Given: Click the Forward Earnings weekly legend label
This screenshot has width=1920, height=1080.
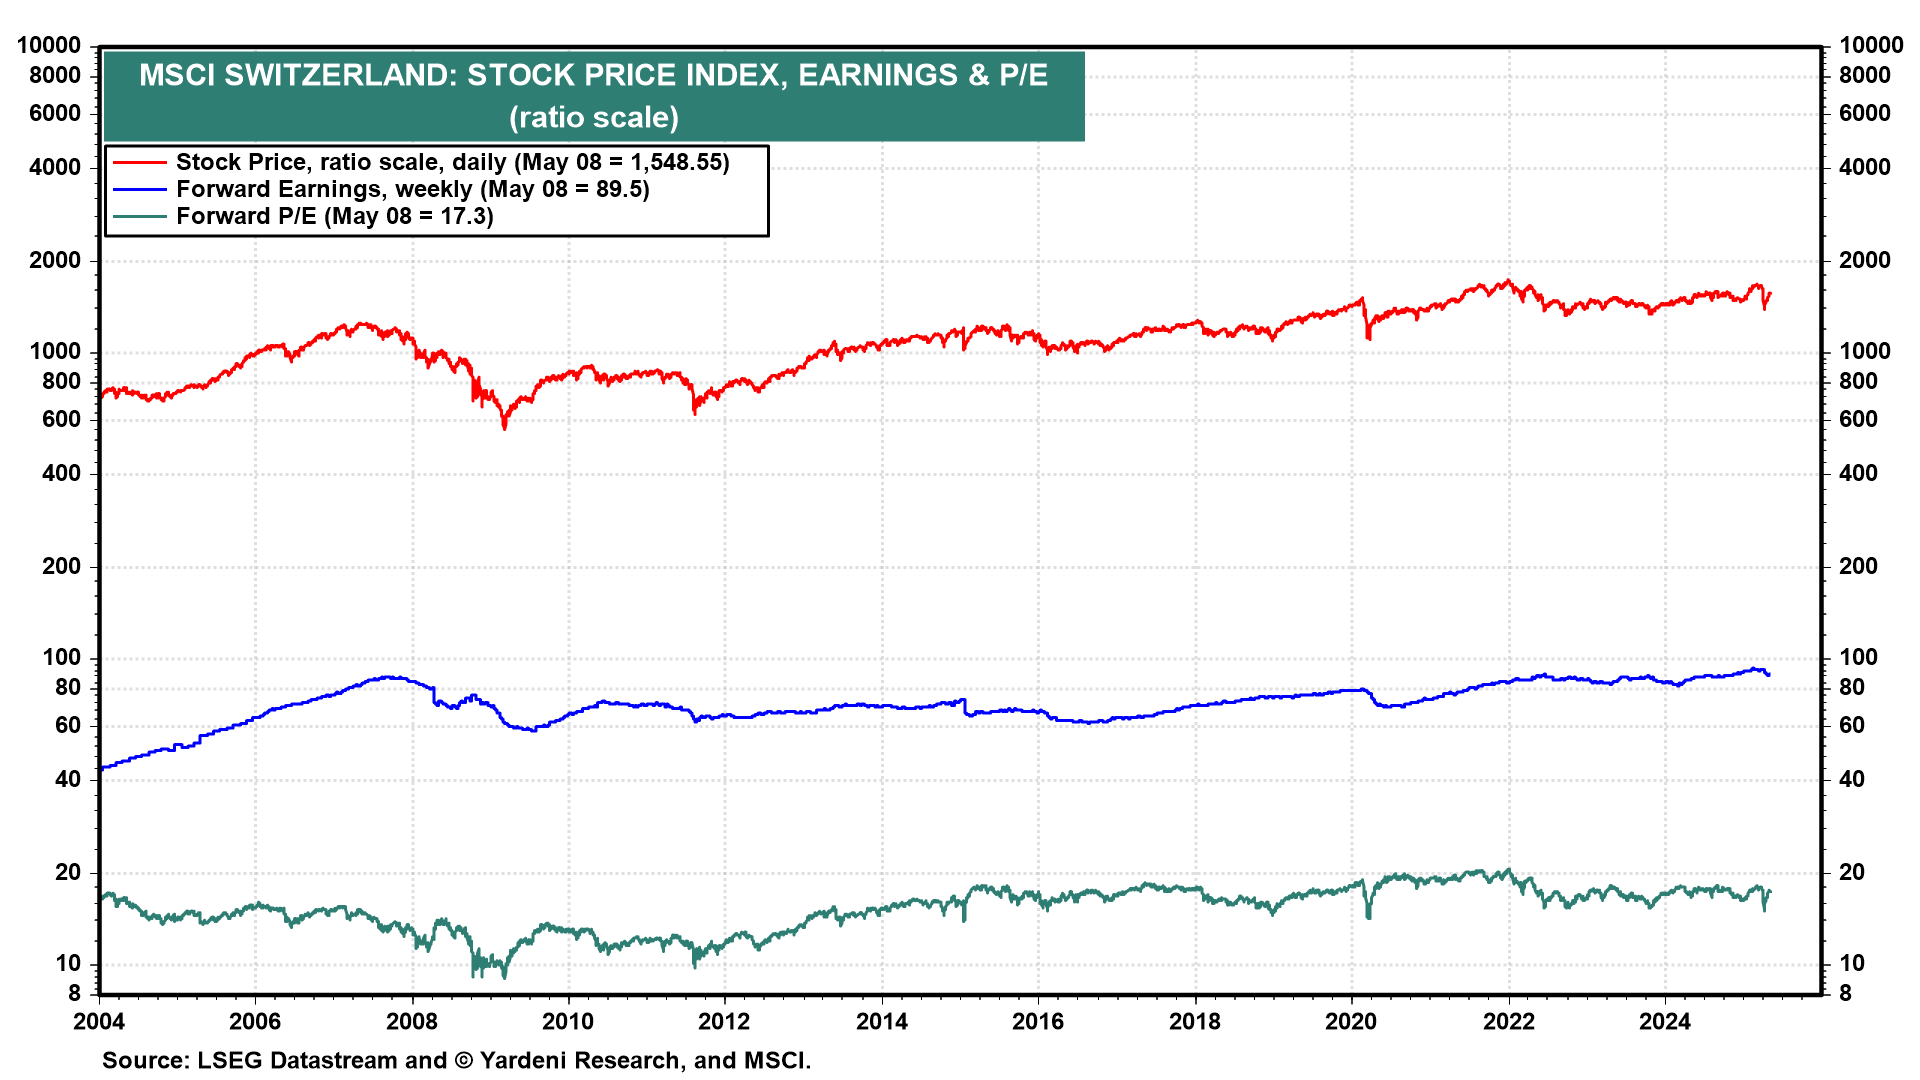Looking at the screenshot, I should [412, 189].
